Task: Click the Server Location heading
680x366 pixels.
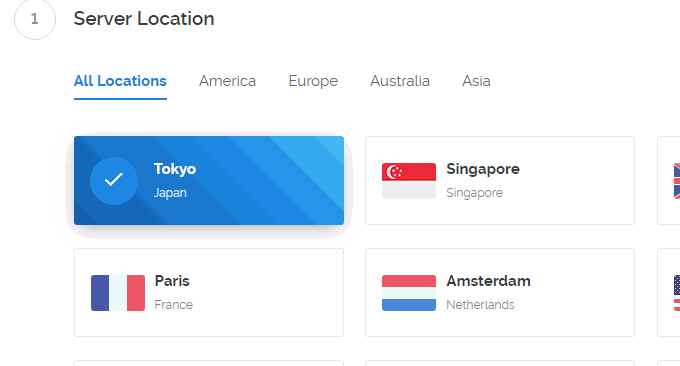Action: tap(144, 19)
